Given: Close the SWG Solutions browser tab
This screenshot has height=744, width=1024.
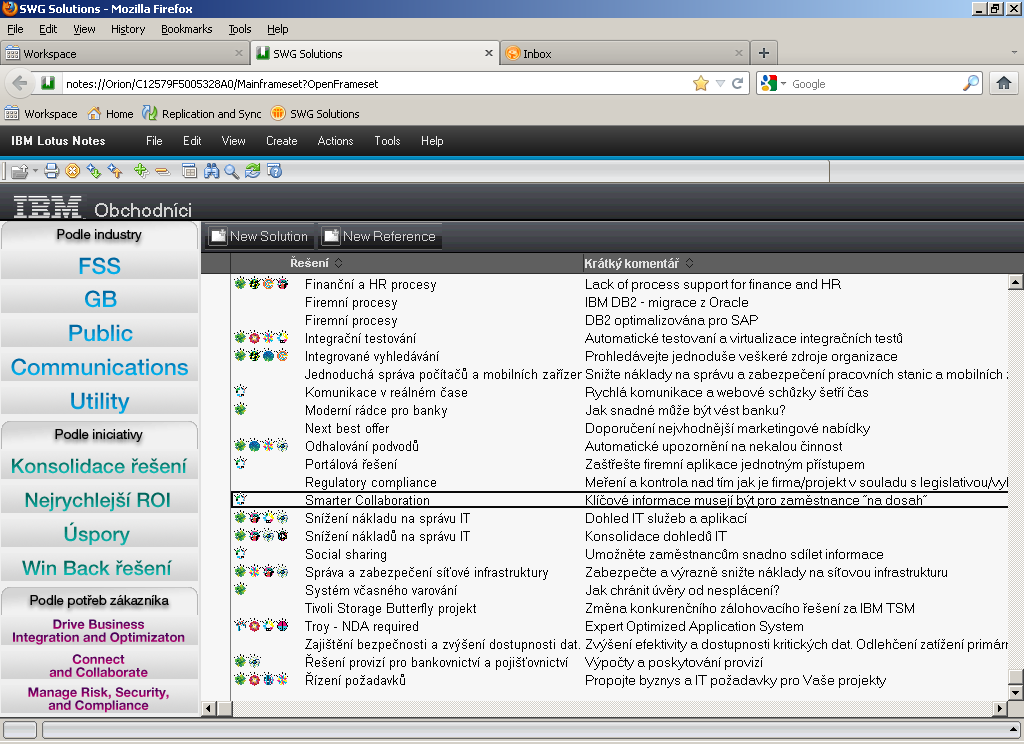Looking at the screenshot, I should [488, 53].
